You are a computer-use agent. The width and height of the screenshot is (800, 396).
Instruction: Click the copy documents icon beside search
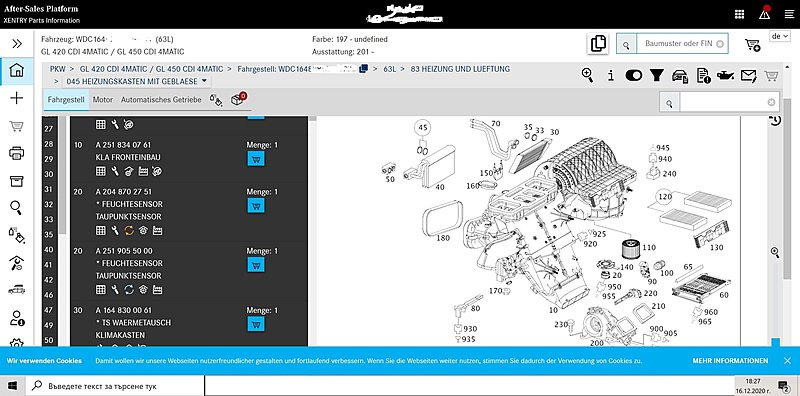coord(598,44)
